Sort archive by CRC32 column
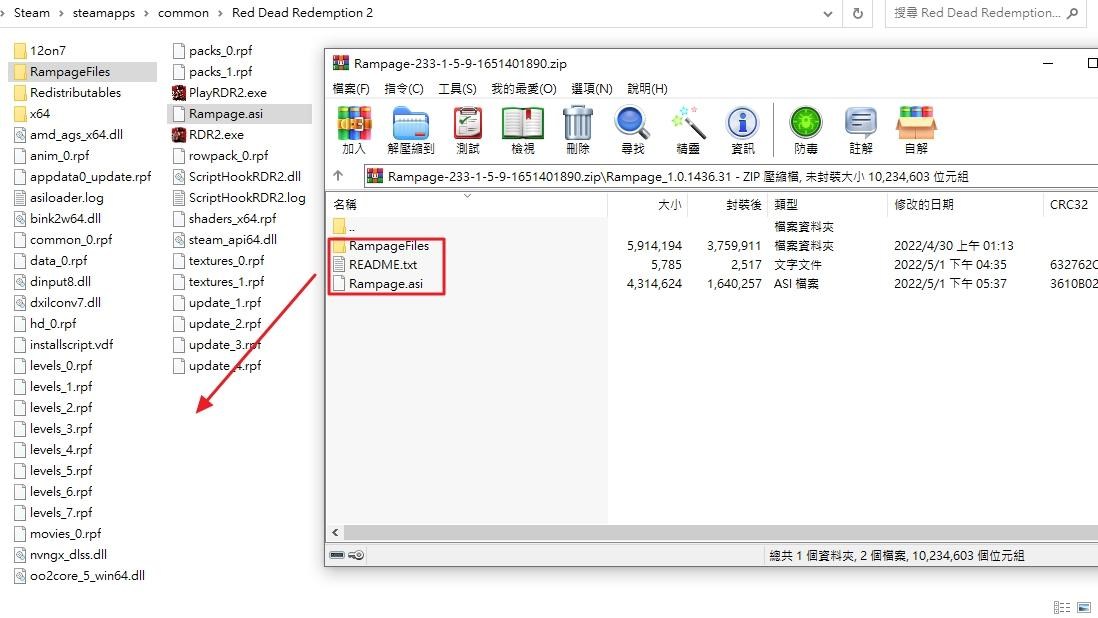 pos(1071,204)
